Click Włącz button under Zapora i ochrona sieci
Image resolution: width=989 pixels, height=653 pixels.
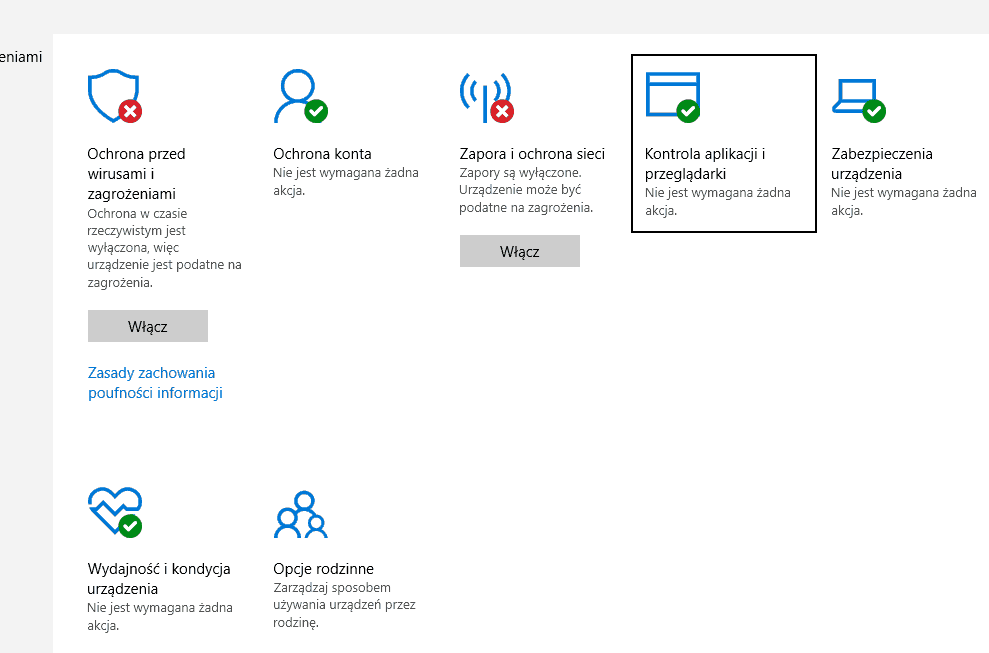[x=520, y=251]
